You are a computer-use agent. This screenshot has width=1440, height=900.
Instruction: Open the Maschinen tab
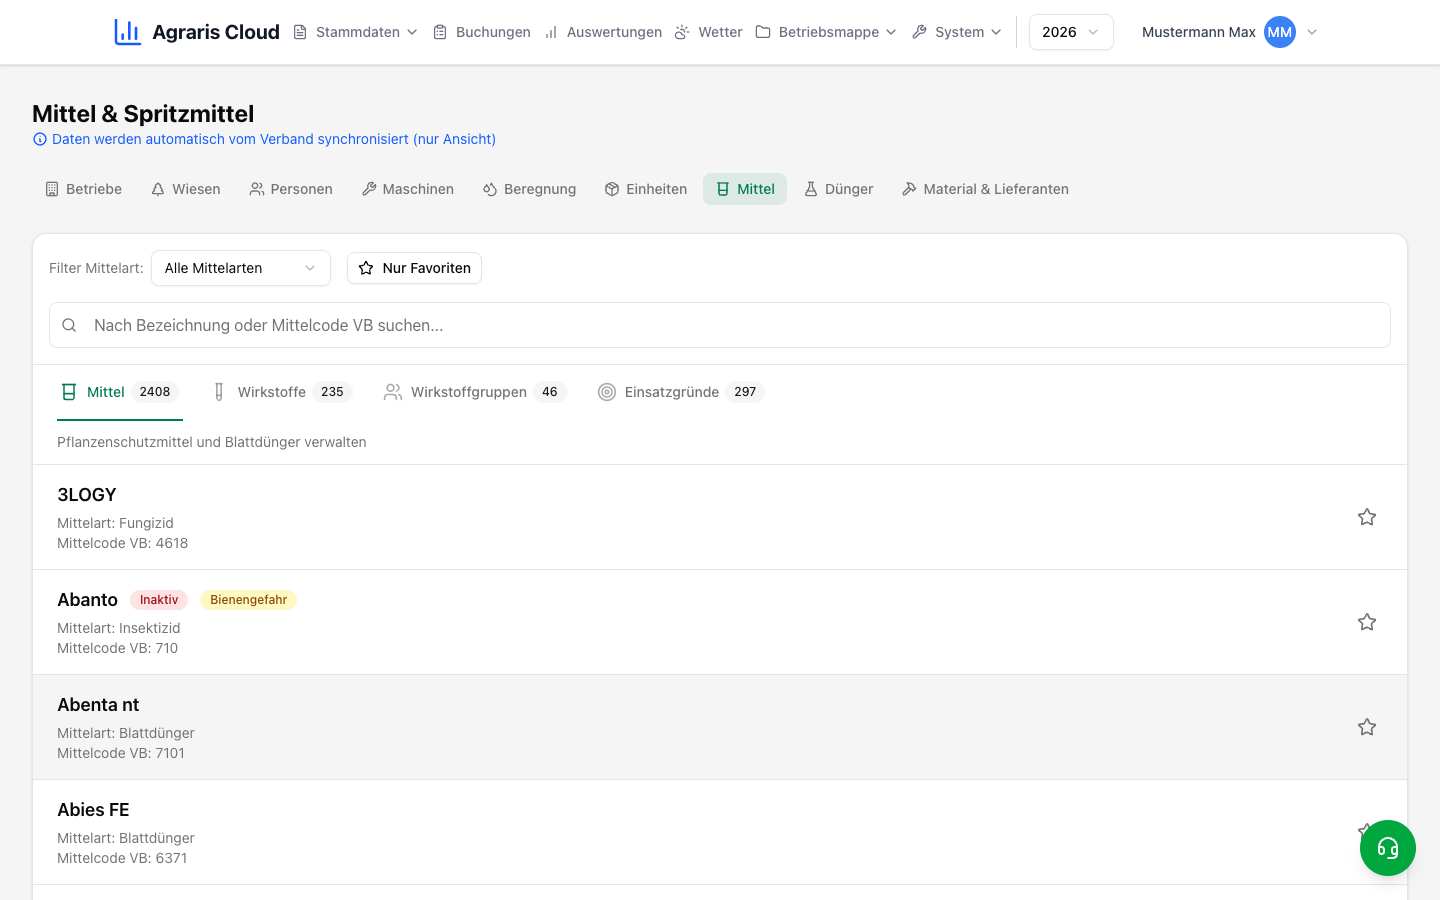[408, 189]
